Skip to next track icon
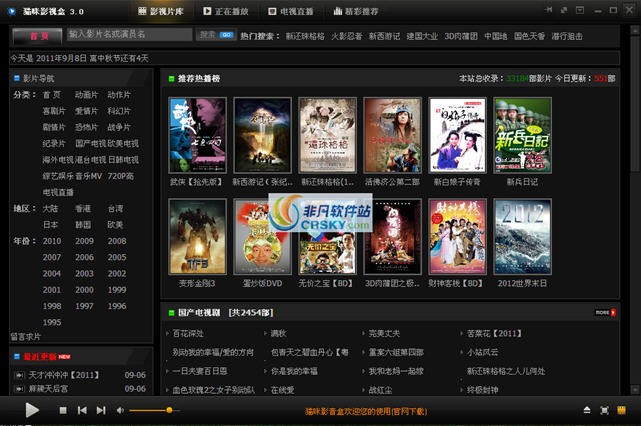 [100, 410]
